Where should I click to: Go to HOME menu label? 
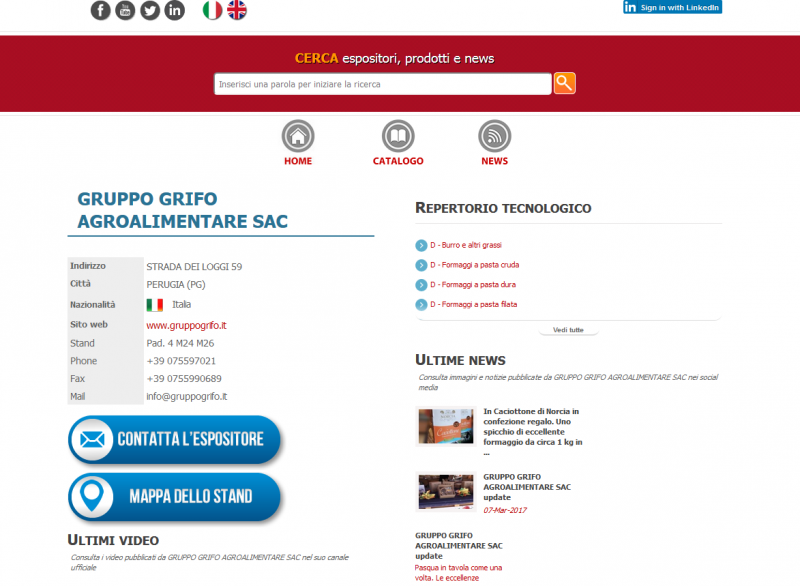click(298, 161)
